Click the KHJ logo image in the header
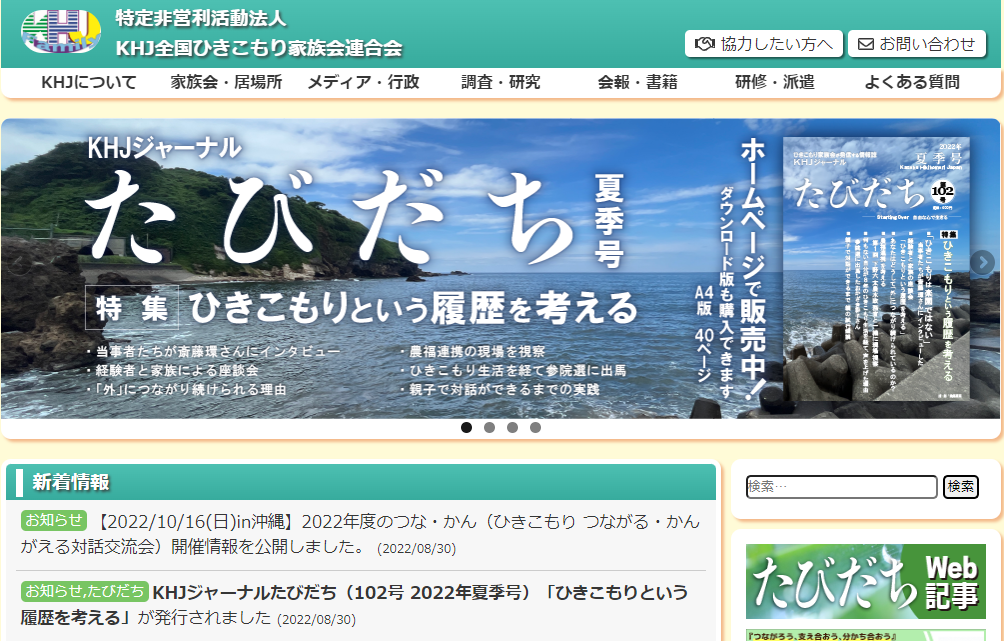 [61, 31]
